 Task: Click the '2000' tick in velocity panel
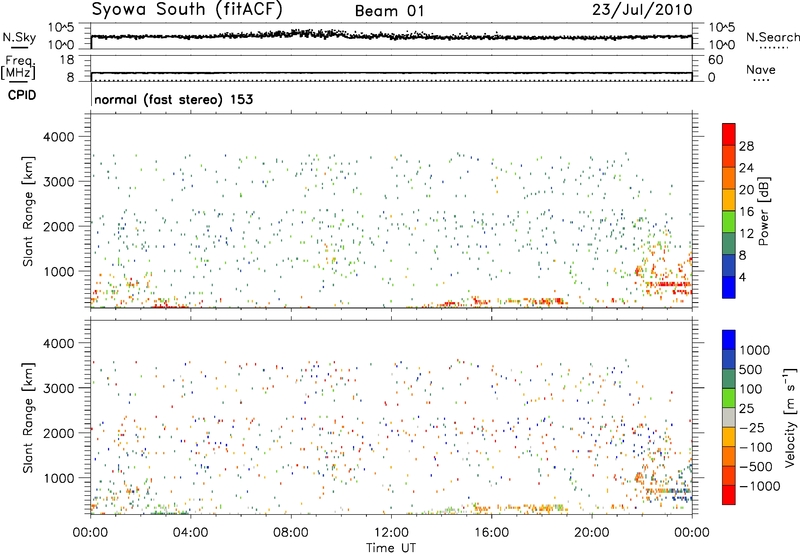58,433
